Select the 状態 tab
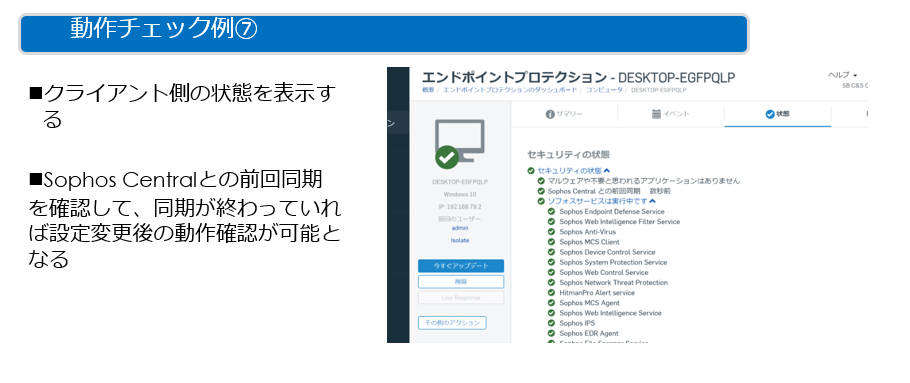The width and height of the screenshot is (910, 383). 778,114
